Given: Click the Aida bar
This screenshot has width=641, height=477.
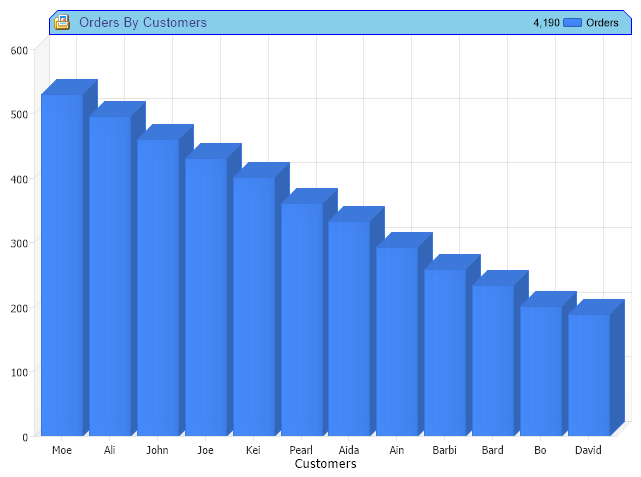Looking at the screenshot, I should [349, 329].
